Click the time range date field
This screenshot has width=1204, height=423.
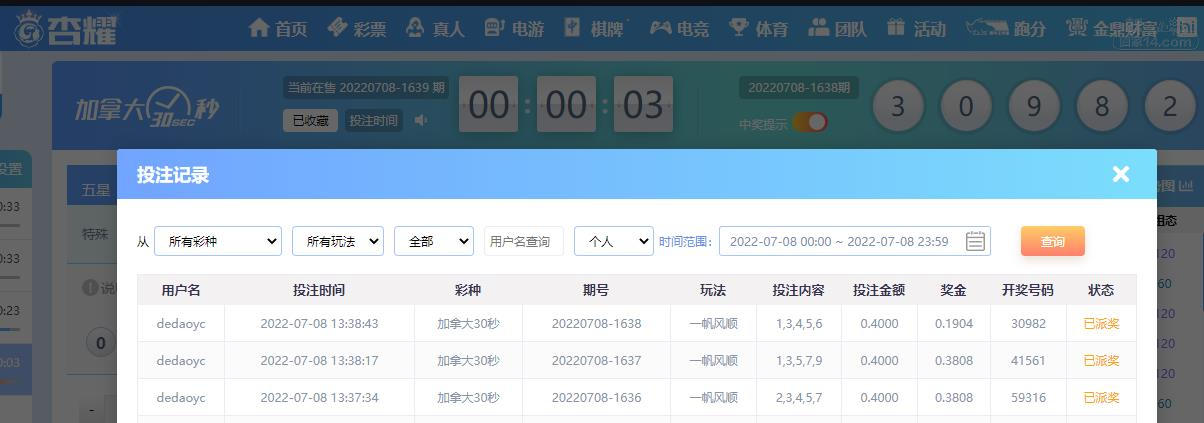tap(855, 241)
